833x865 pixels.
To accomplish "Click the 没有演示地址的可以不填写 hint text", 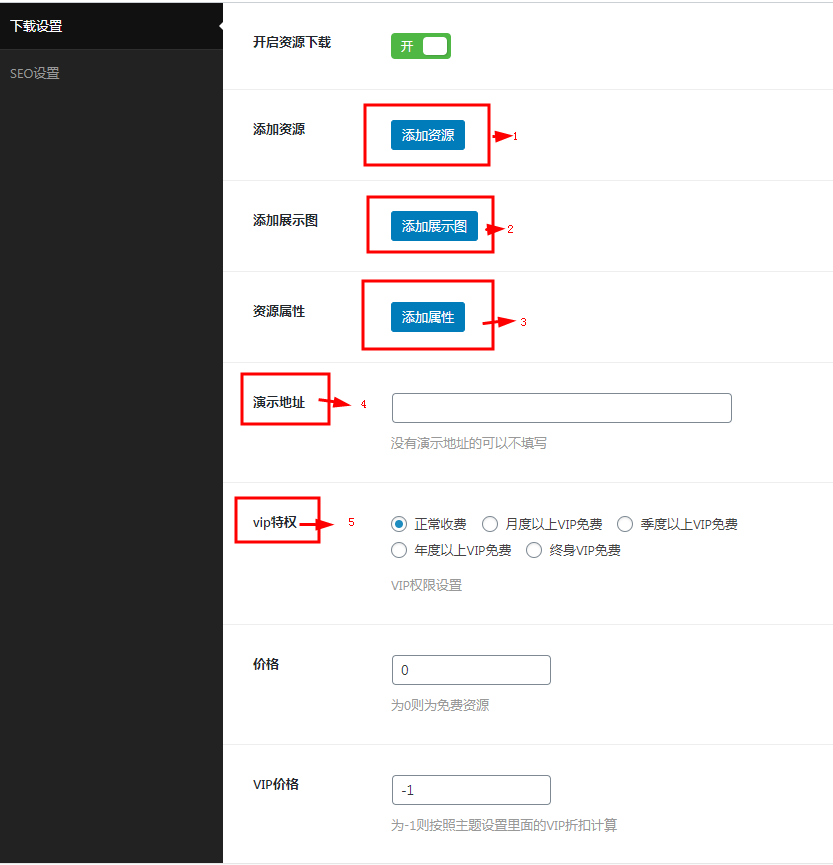I will (x=469, y=443).
